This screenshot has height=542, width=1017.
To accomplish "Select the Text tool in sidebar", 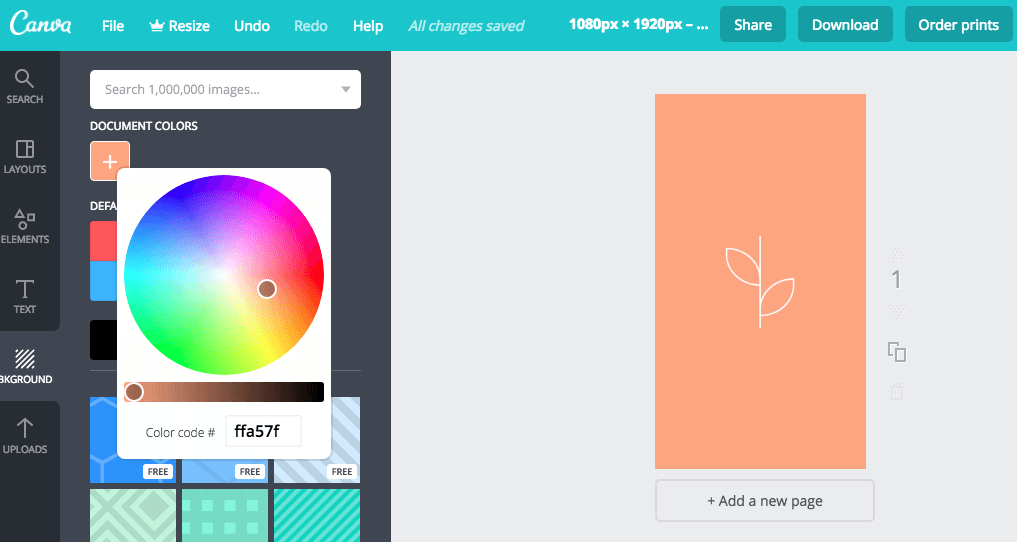I will tap(25, 297).
